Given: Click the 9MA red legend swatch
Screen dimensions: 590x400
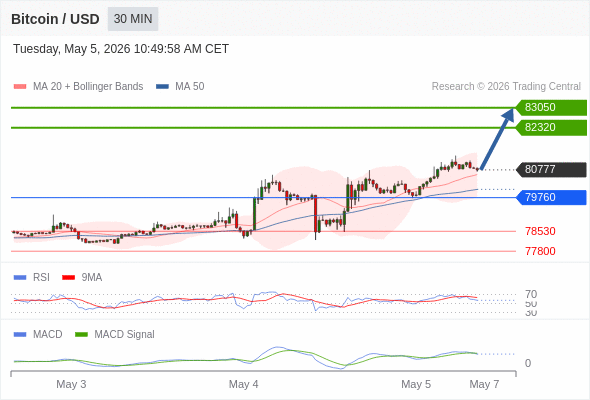Looking at the screenshot, I should pos(68,278).
